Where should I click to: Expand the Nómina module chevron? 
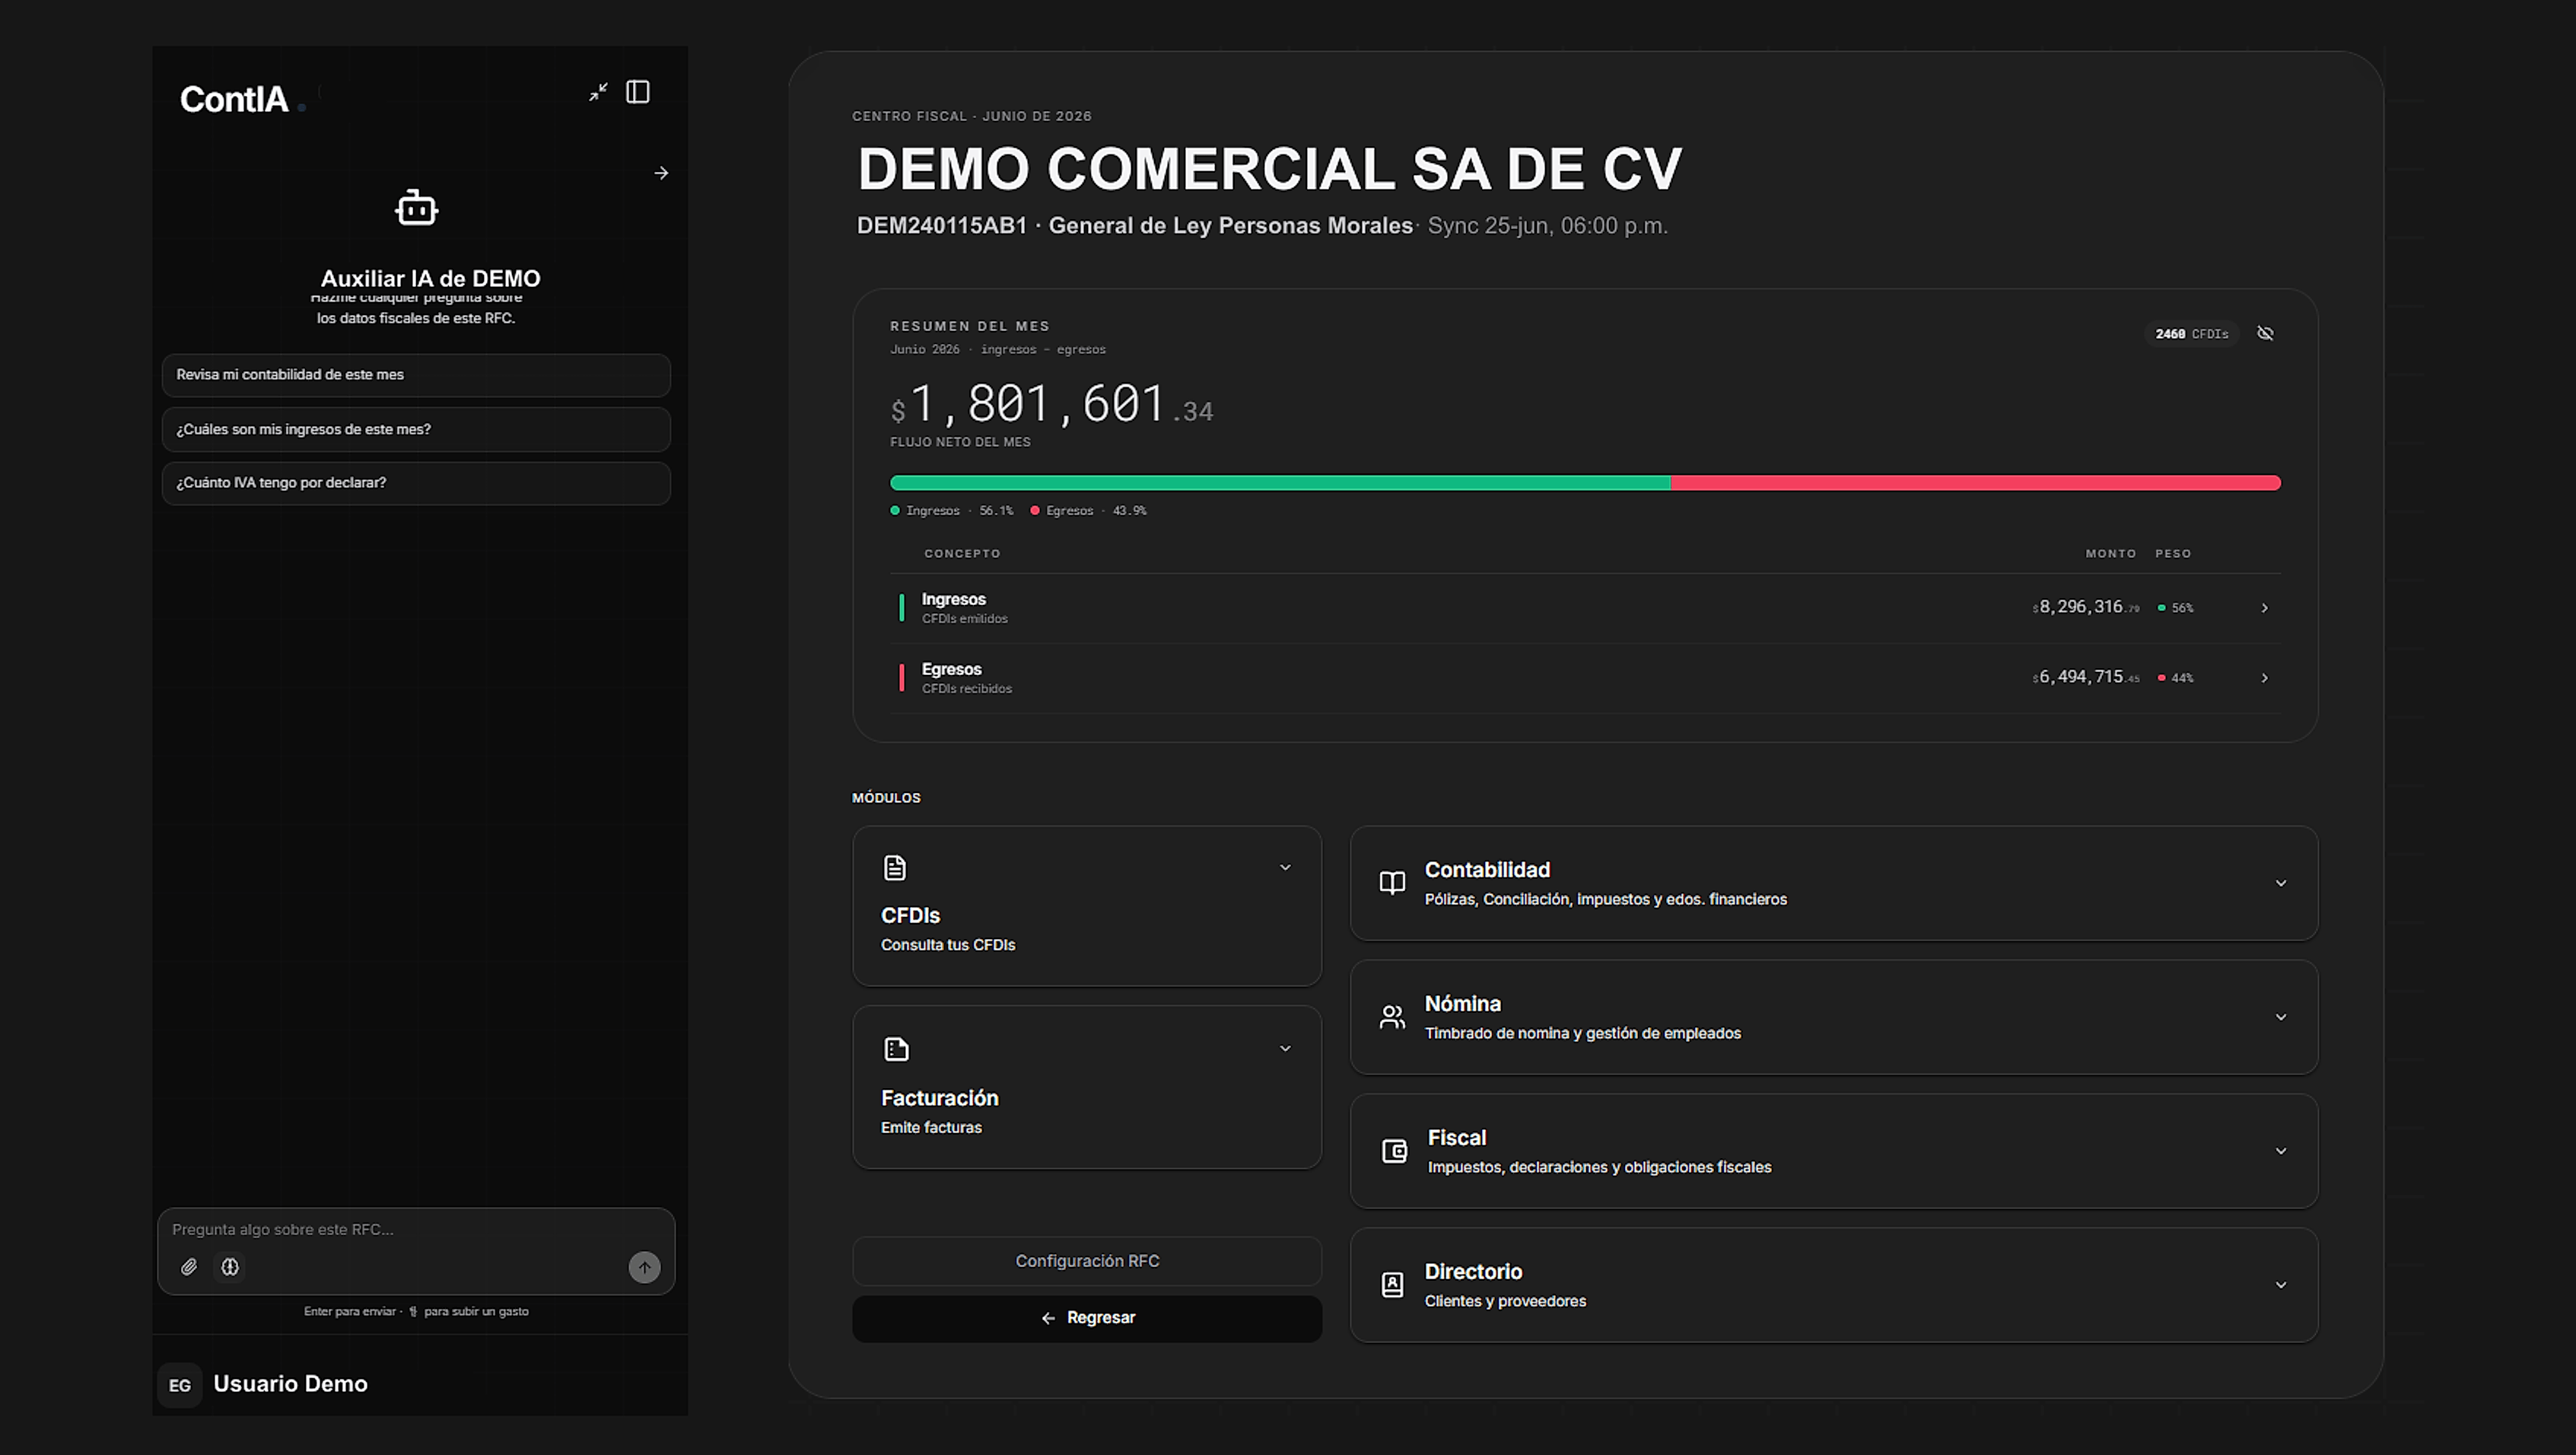click(2281, 1017)
